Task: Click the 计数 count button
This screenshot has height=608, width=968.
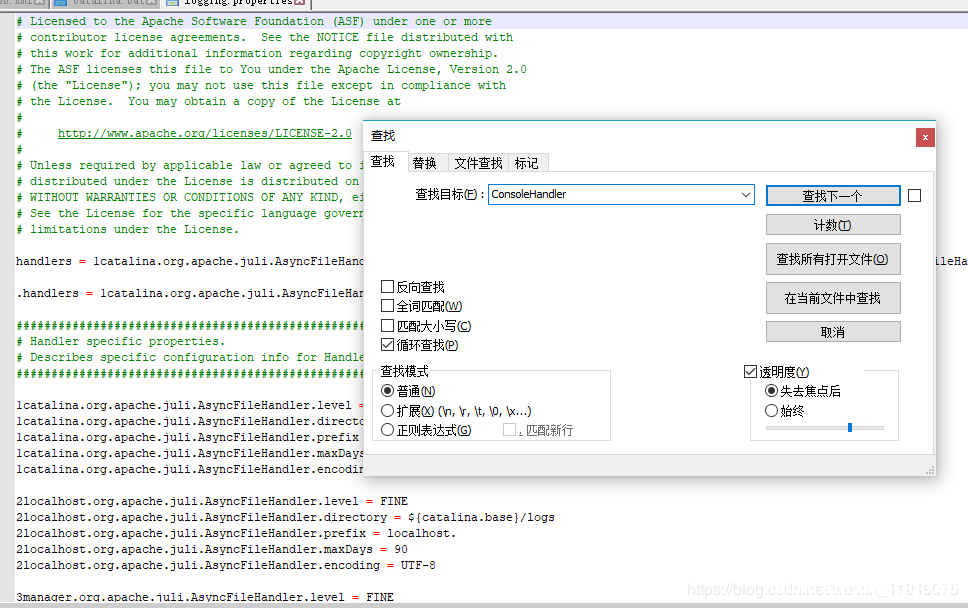Action: pos(832,226)
